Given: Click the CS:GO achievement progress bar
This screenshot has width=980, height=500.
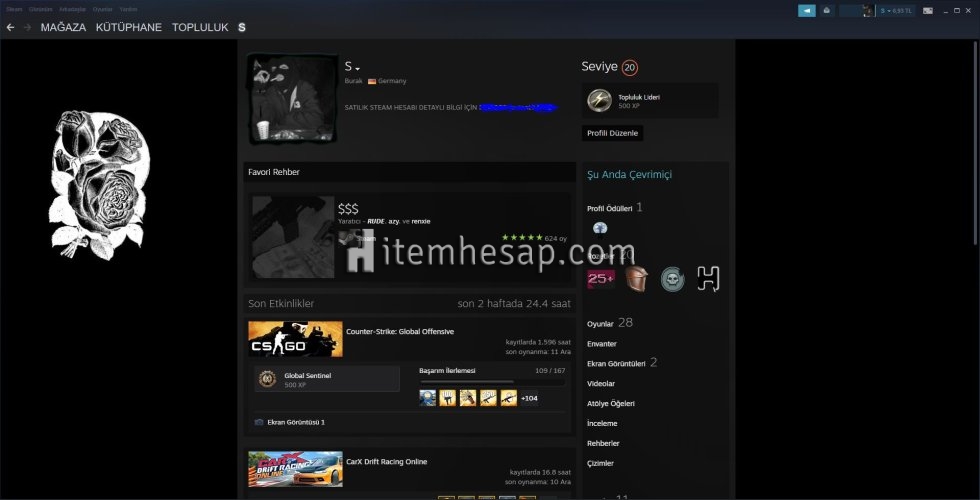Looking at the screenshot, I should click(x=491, y=382).
